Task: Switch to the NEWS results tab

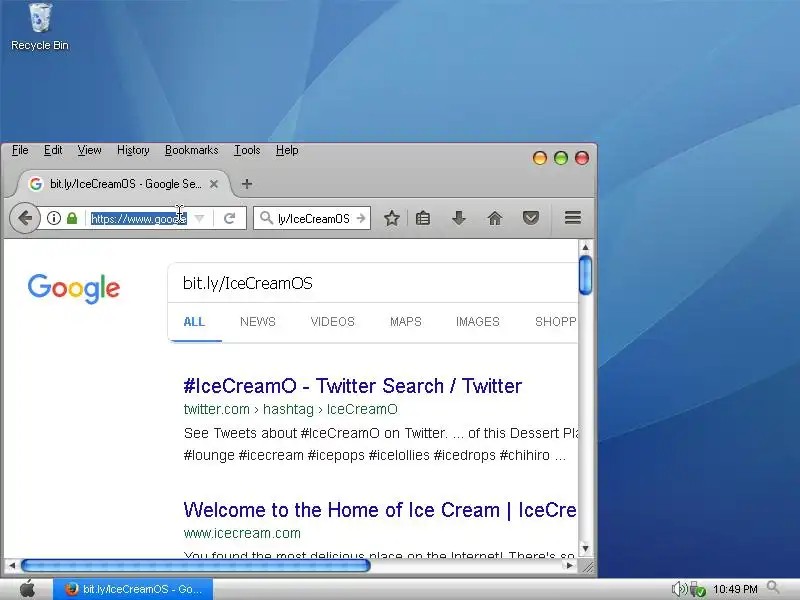Action: (x=258, y=322)
